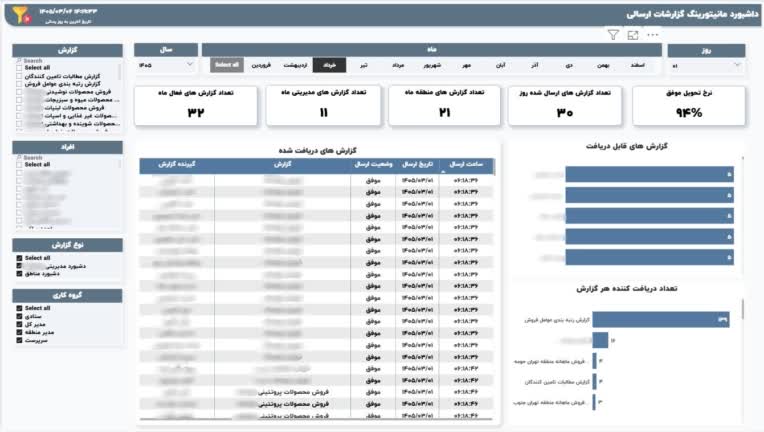Select the highlighted month خرداد
This screenshot has height=432, width=764.
pyautogui.click(x=329, y=65)
